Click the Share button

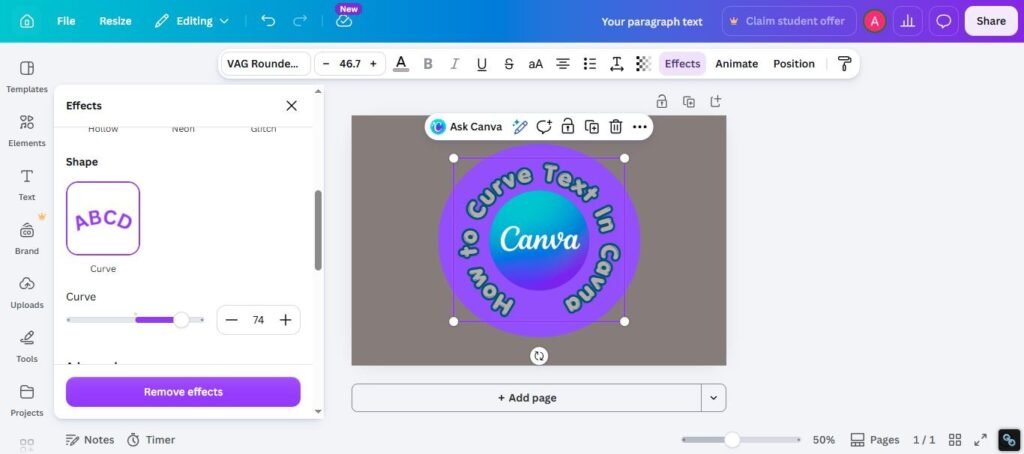pos(991,21)
